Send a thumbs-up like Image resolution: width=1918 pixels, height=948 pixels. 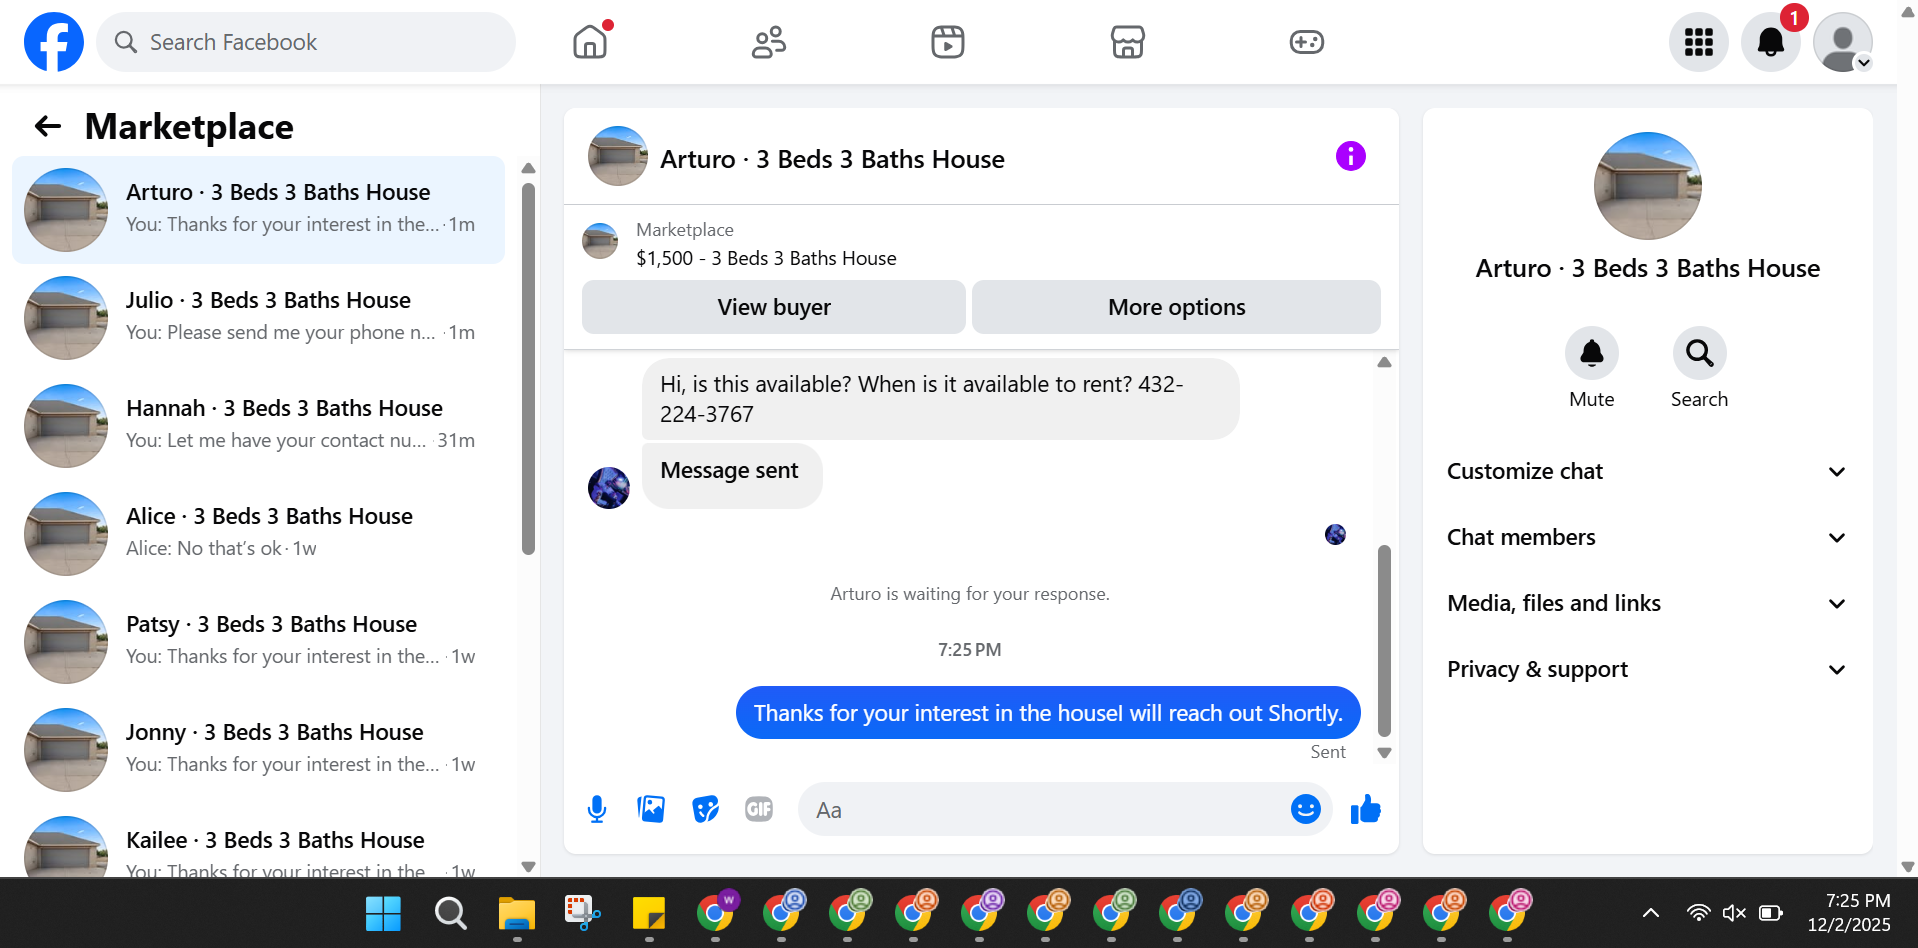click(1365, 809)
